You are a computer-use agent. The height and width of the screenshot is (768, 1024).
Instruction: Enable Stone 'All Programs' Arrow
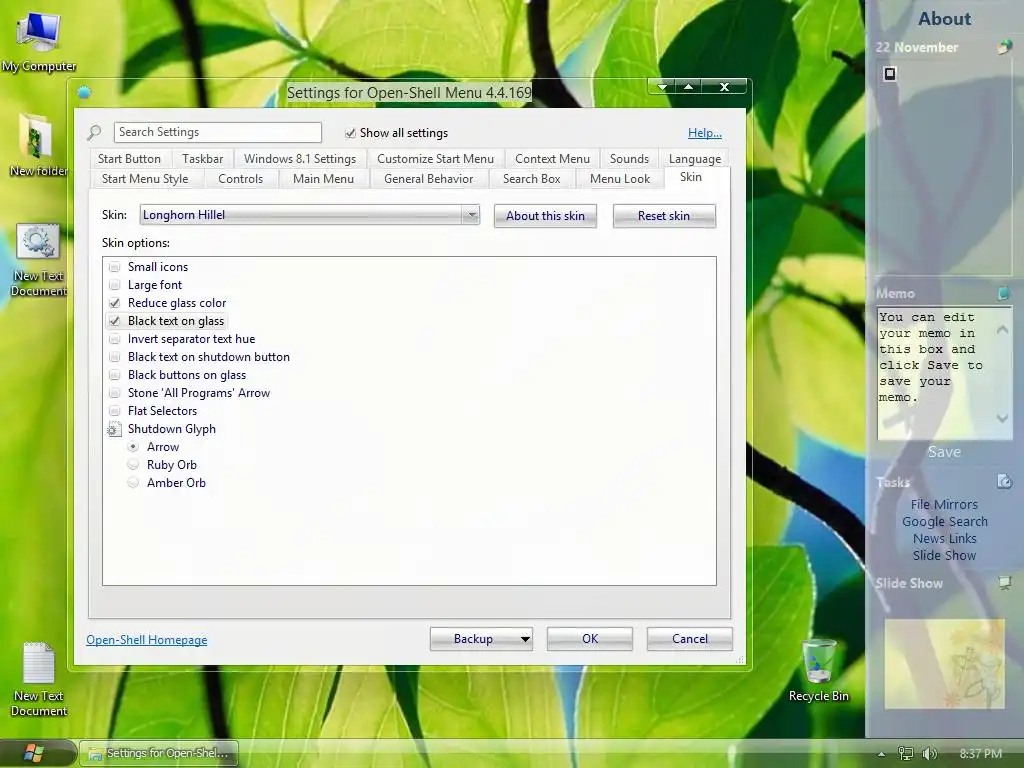114,392
